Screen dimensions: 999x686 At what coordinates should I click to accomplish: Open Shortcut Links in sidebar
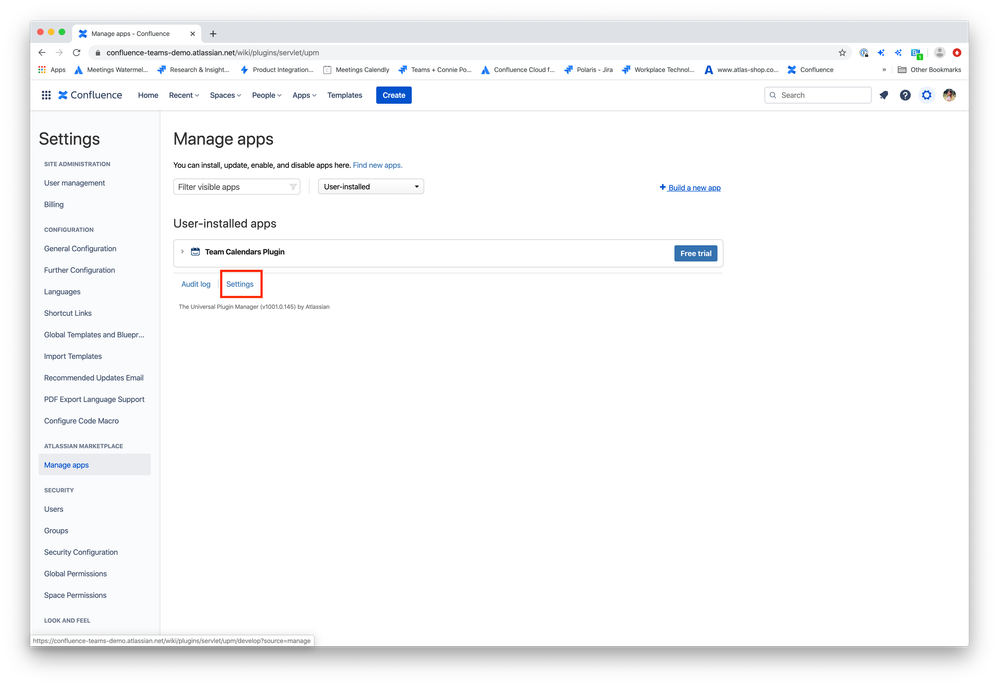tap(68, 313)
